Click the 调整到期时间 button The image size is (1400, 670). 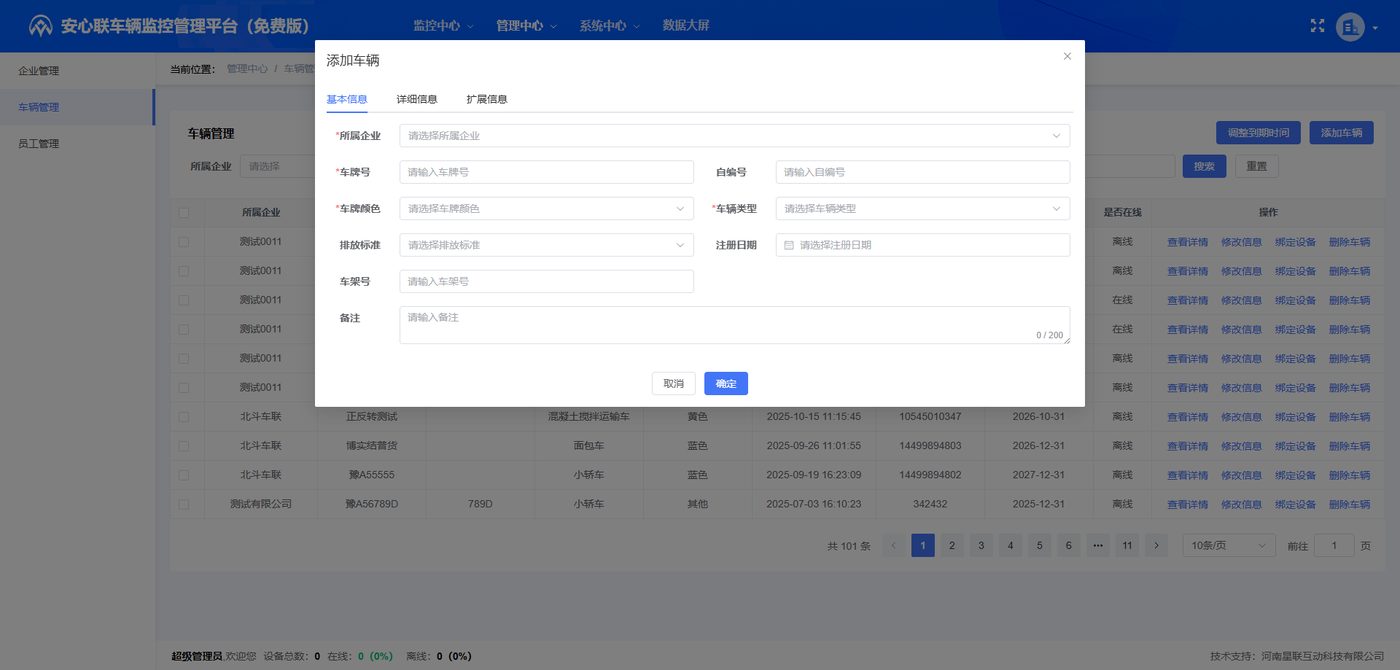tap(1259, 133)
